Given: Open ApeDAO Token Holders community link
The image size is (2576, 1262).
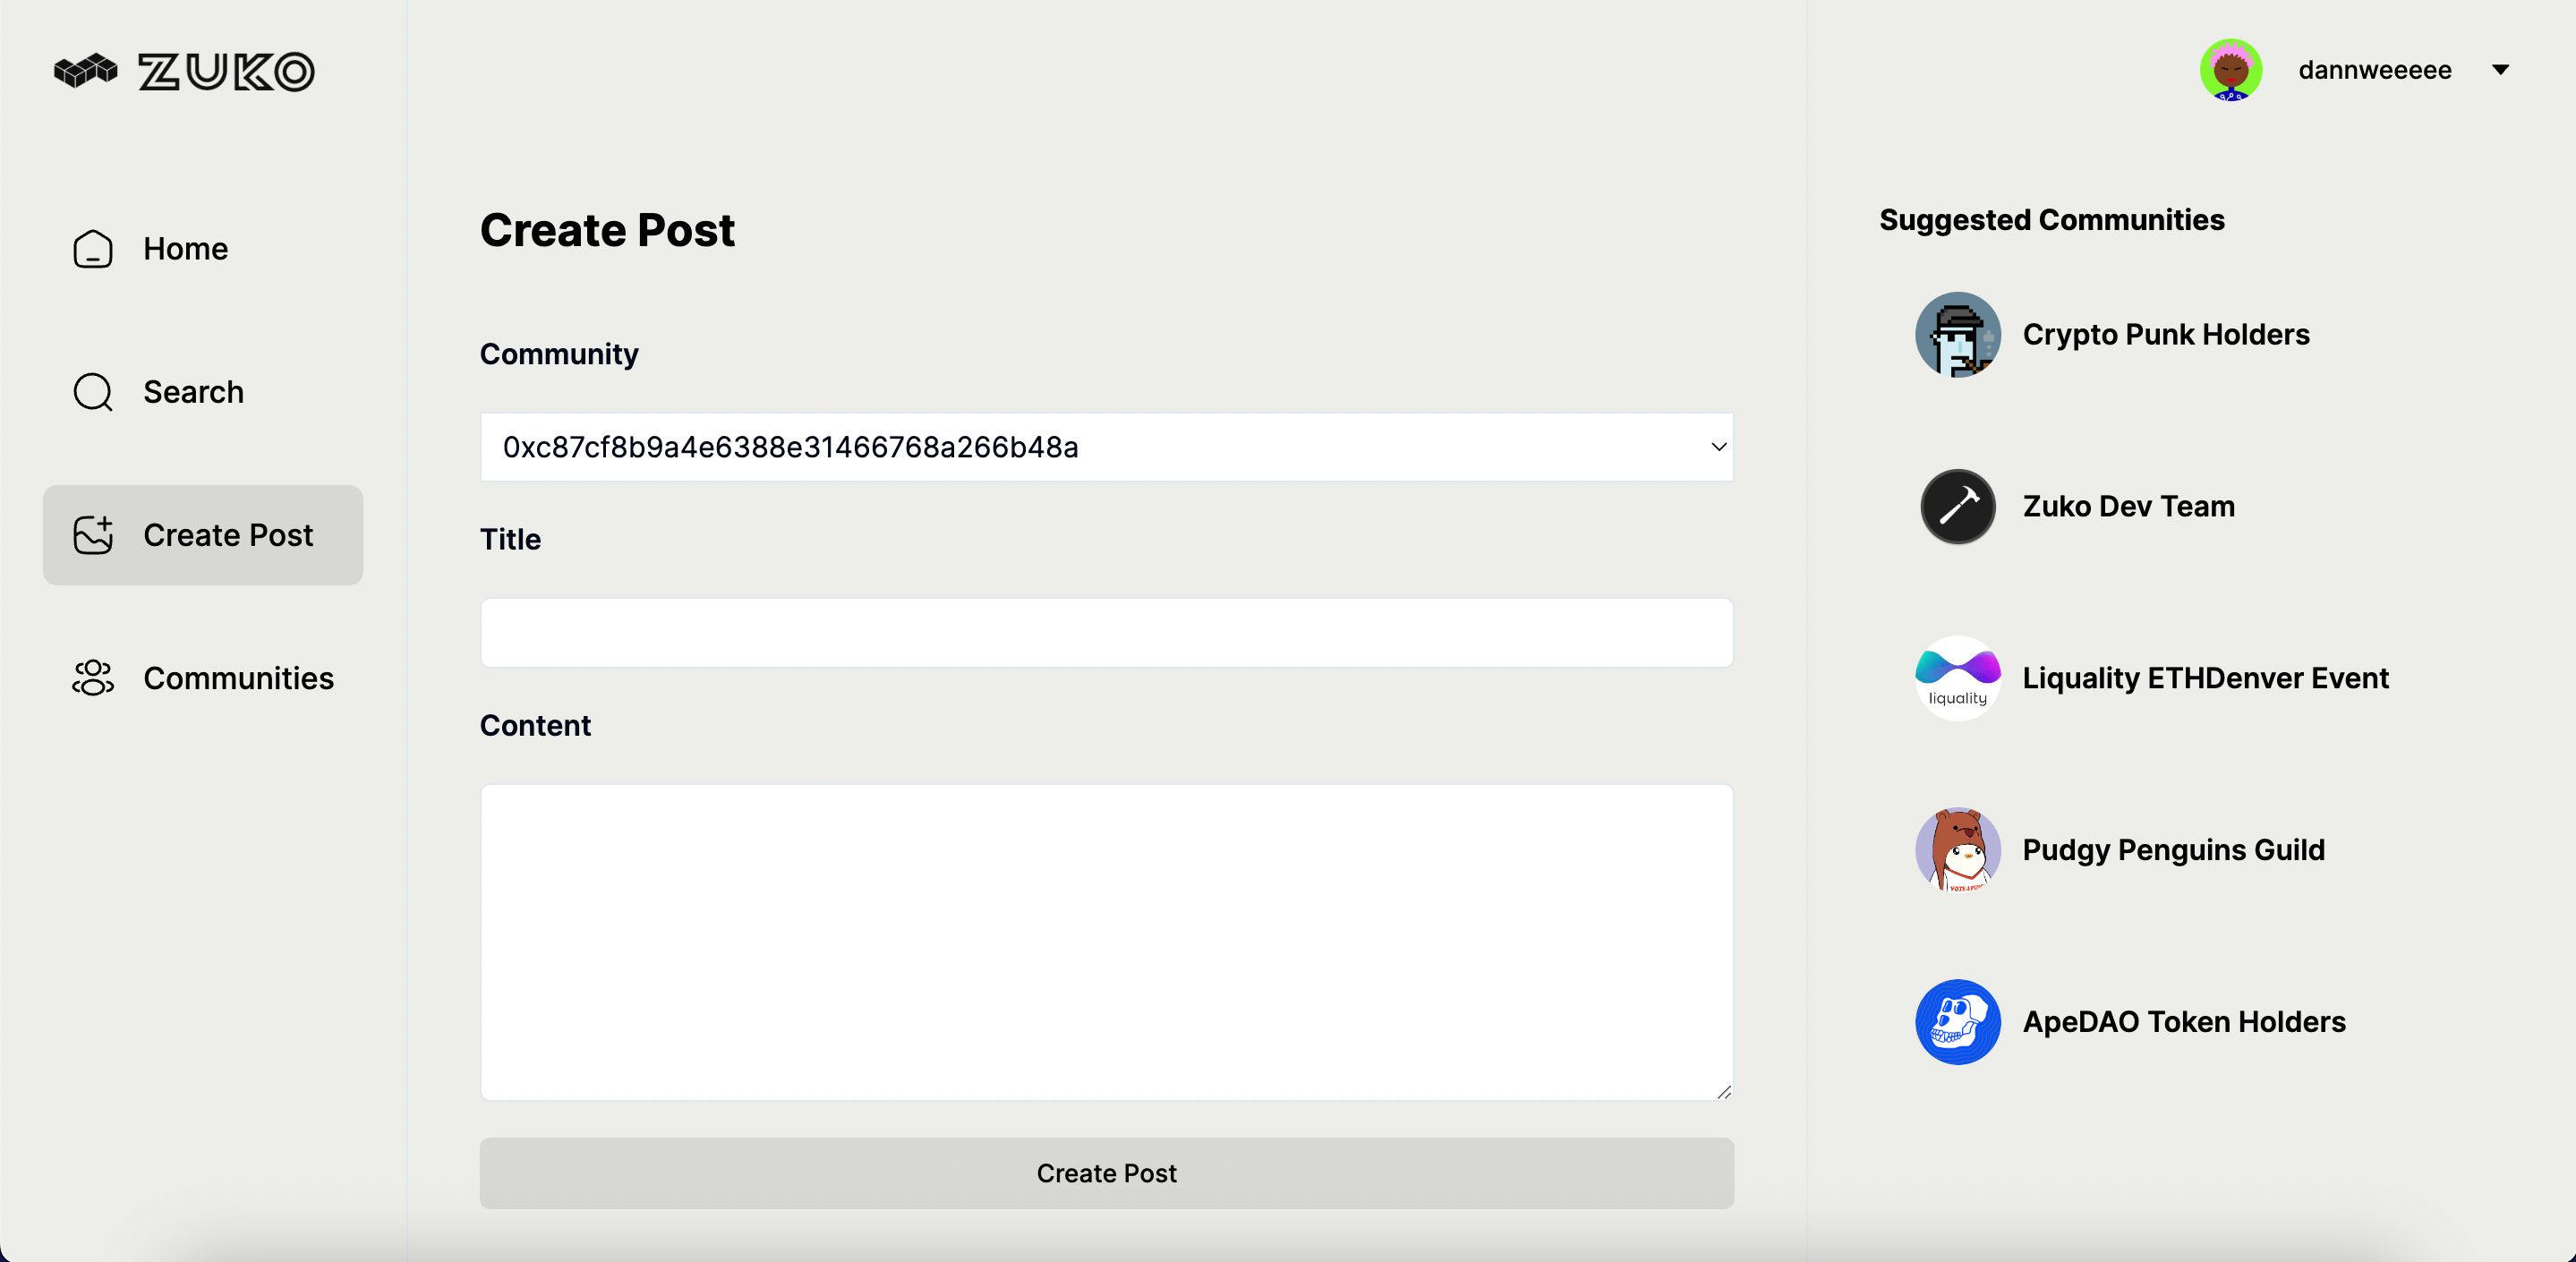Looking at the screenshot, I should click(x=2184, y=1022).
